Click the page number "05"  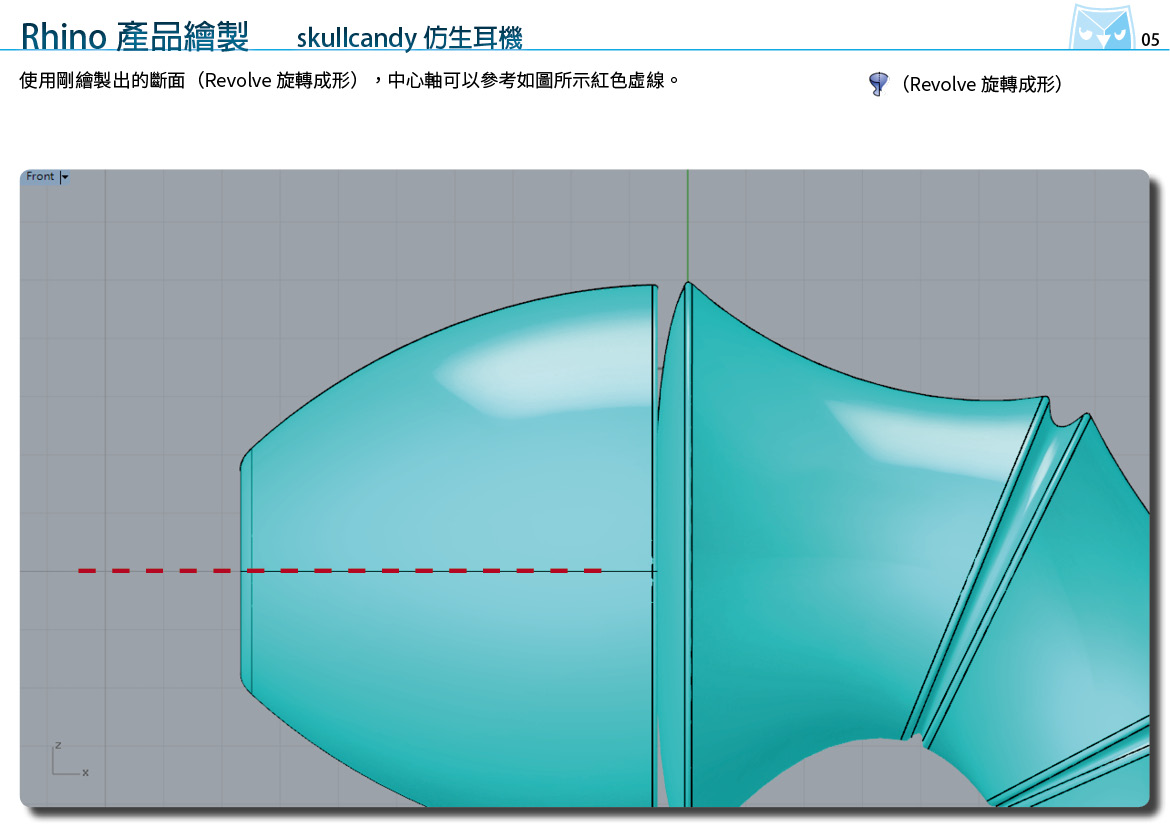coord(1150,40)
